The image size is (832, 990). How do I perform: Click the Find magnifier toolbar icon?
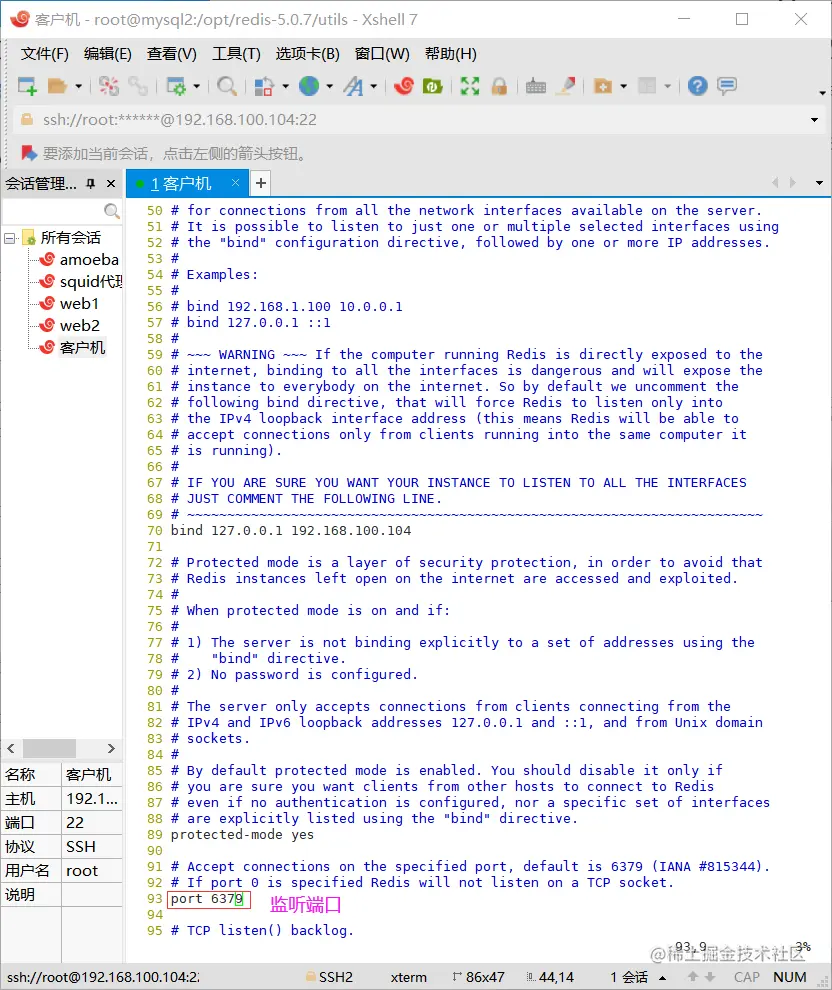227,86
